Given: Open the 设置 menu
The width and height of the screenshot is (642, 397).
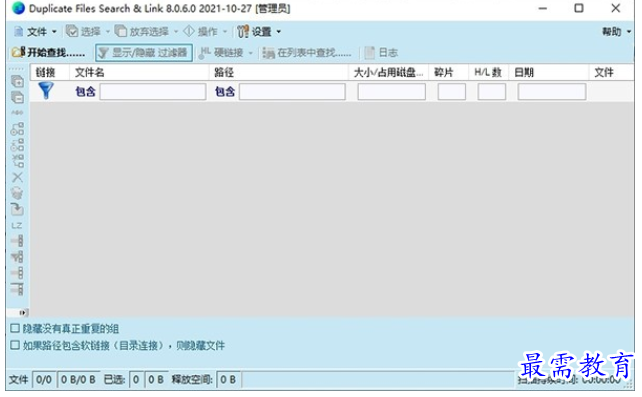Looking at the screenshot, I should [259, 32].
